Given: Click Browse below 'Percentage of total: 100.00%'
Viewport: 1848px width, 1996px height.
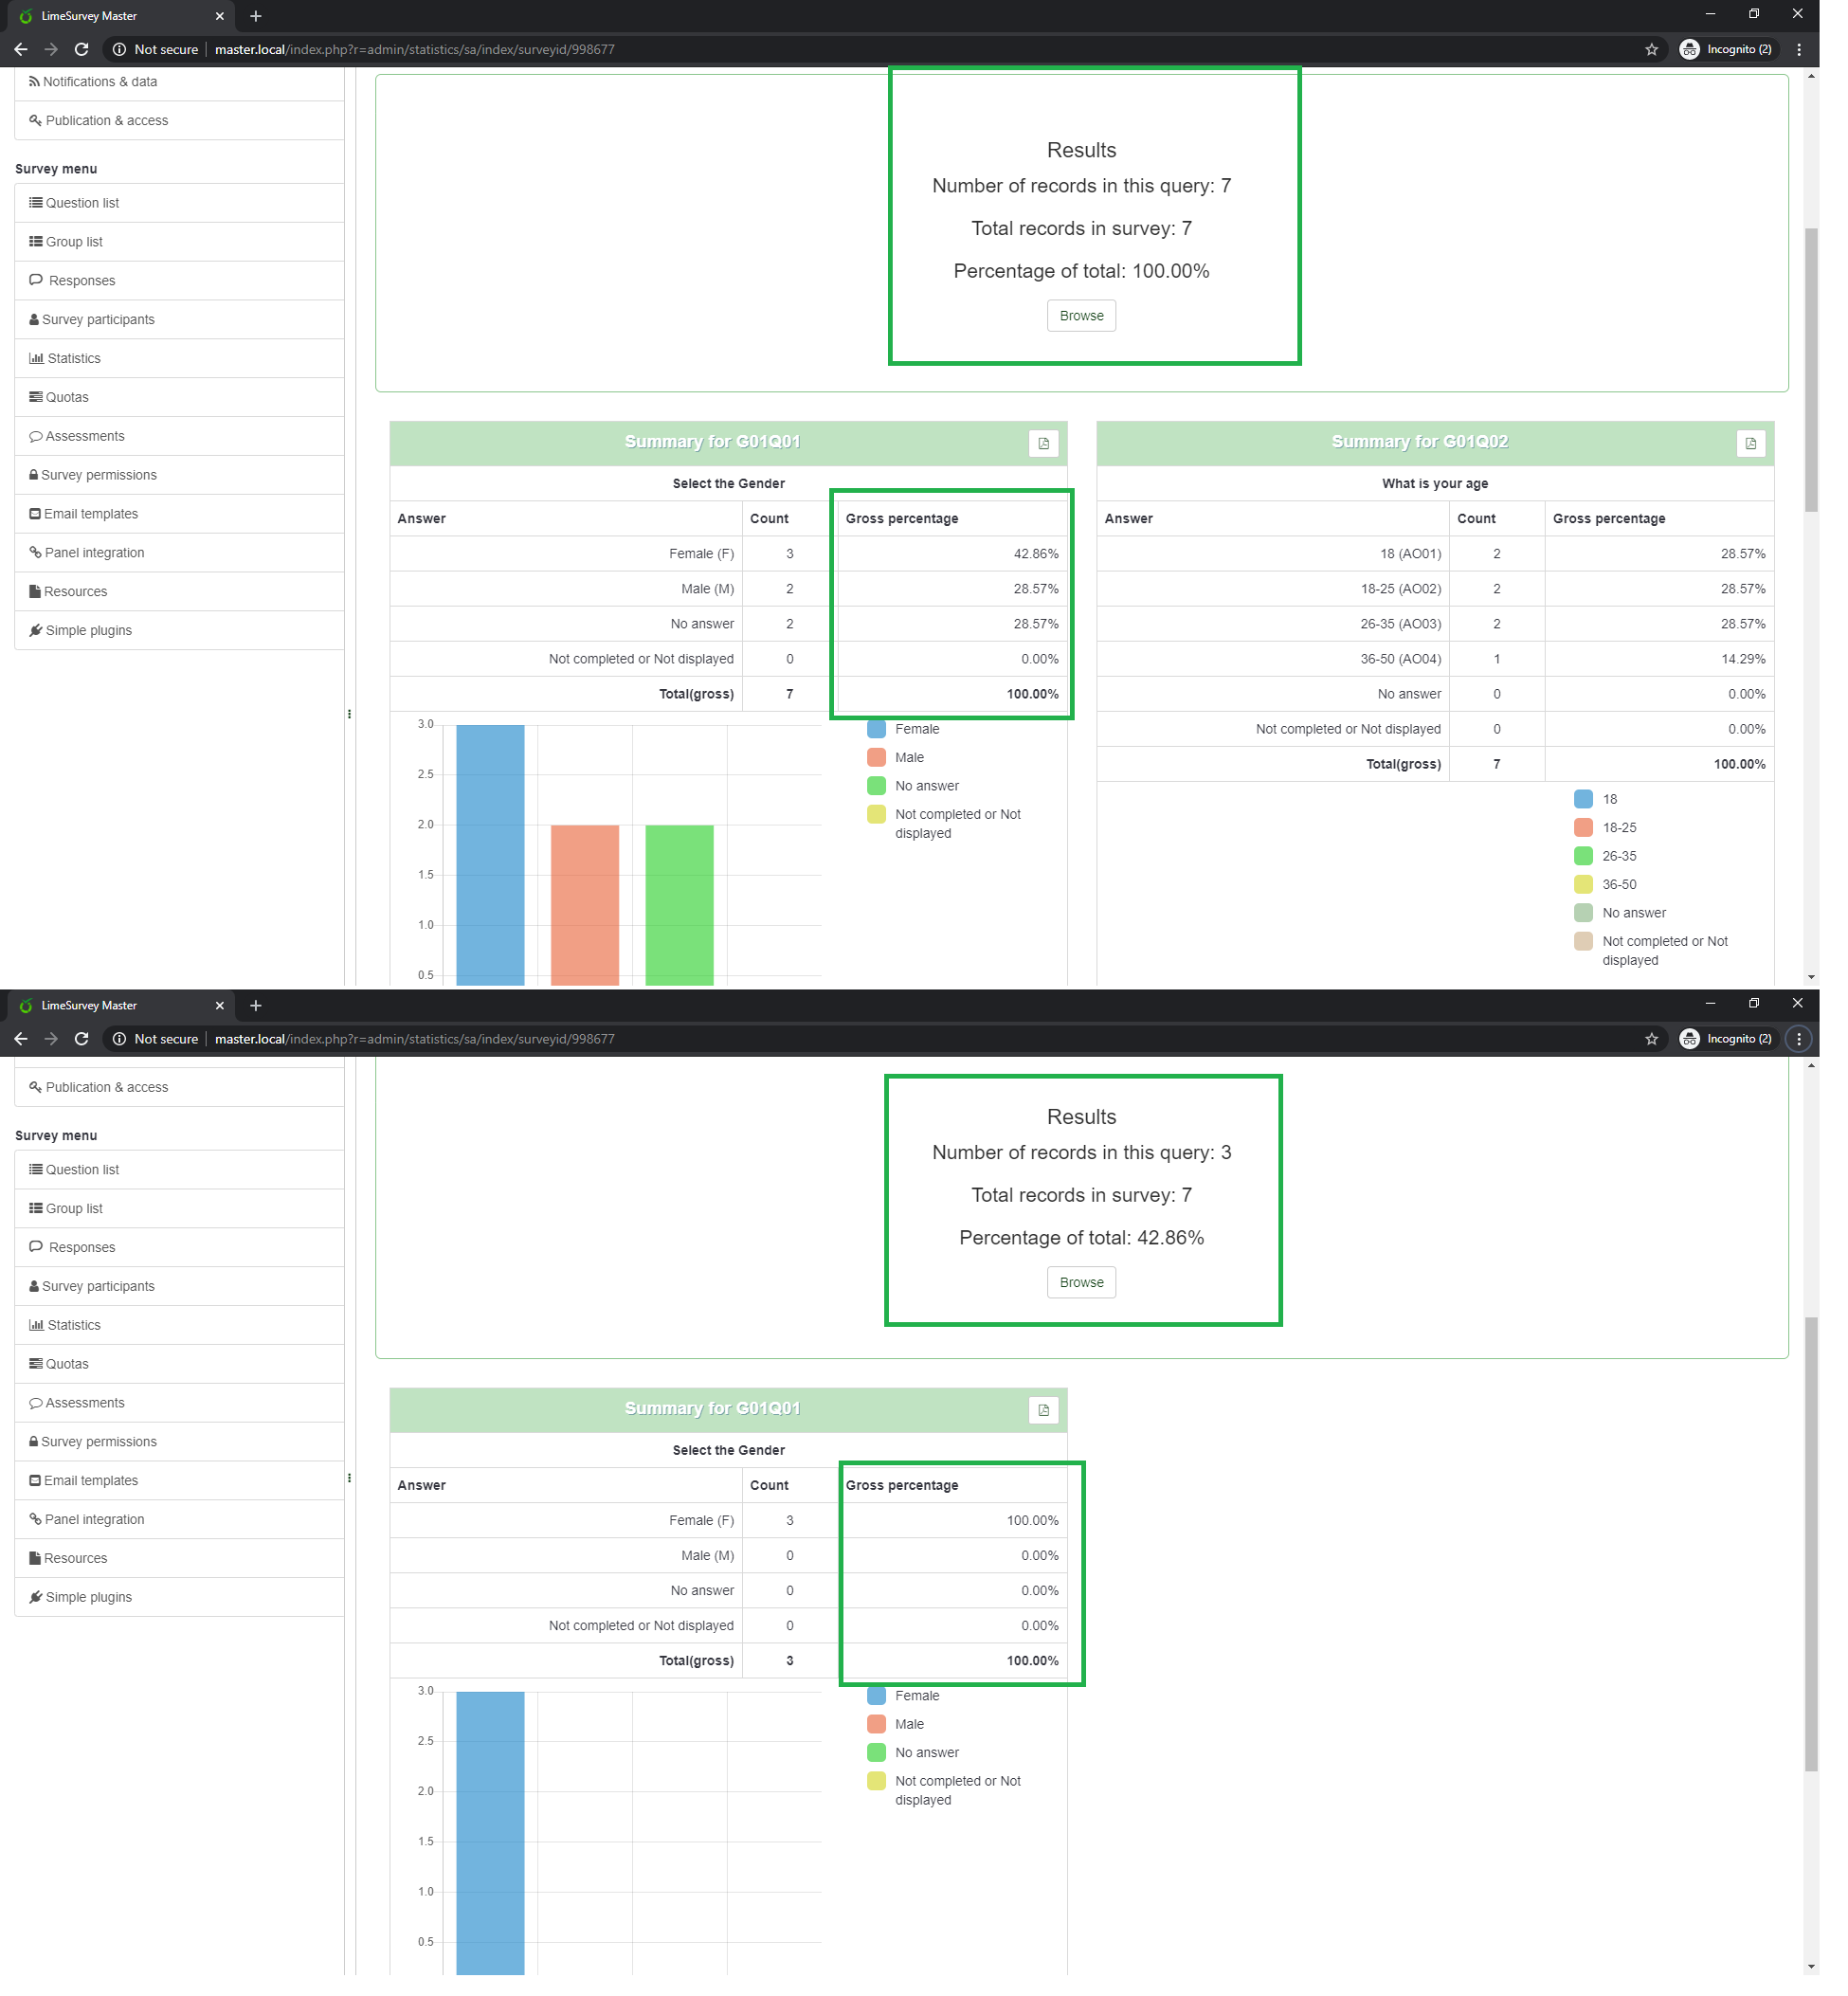Looking at the screenshot, I should point(1081,316).
